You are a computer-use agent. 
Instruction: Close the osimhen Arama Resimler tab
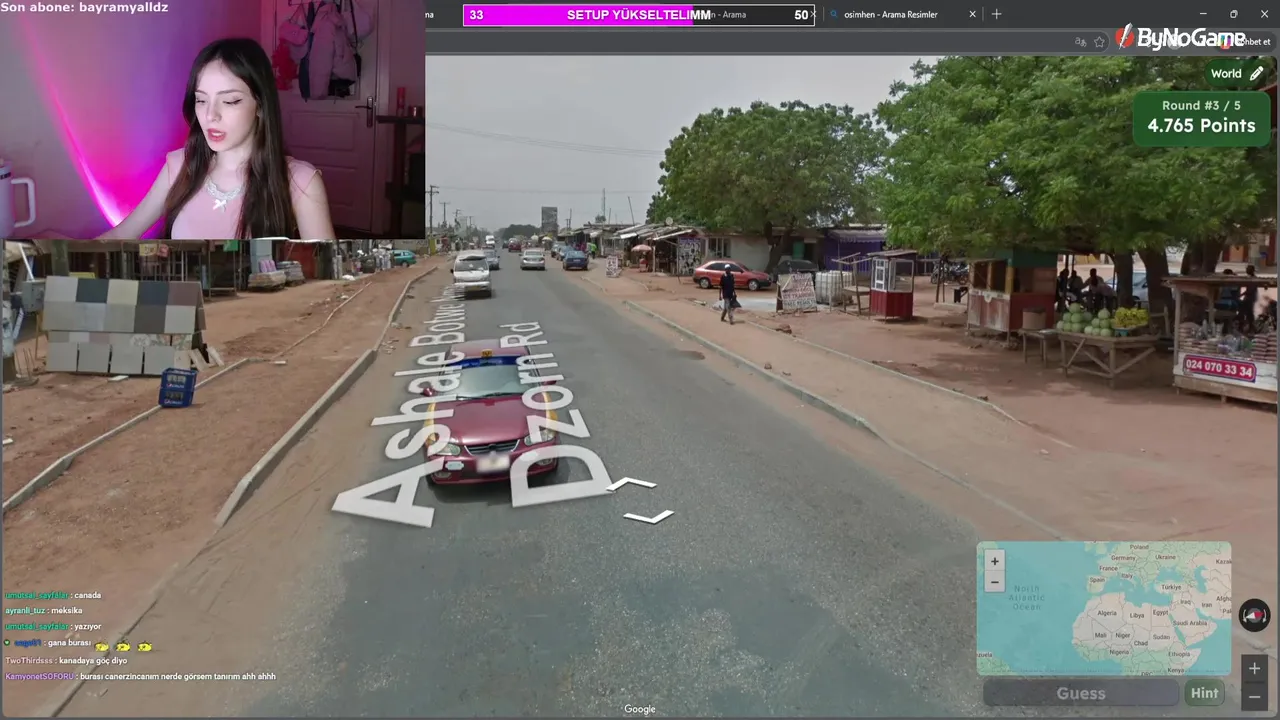(x=972, y=14)
